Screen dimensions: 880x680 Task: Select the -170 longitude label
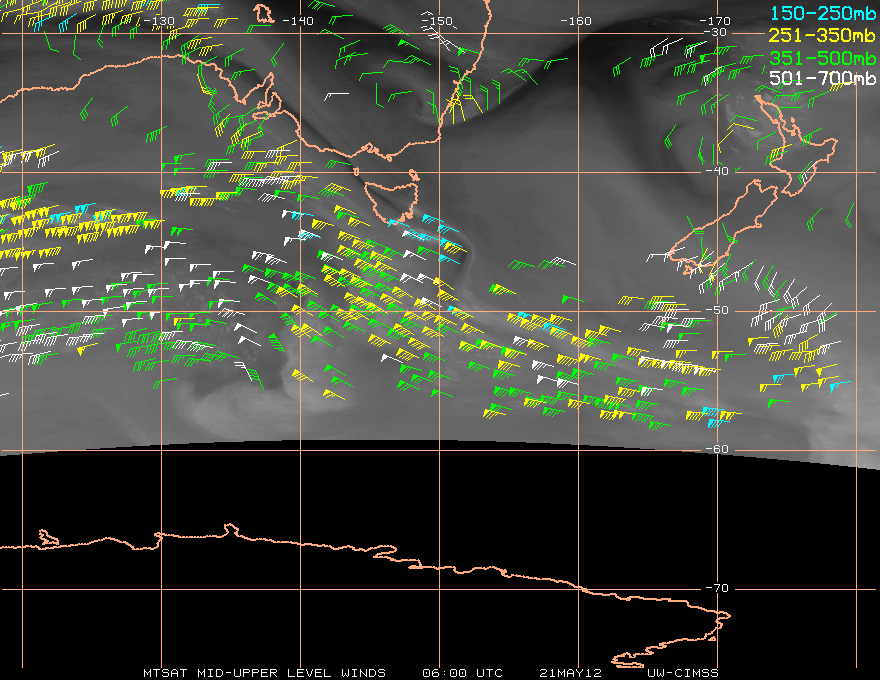coord(714,20)
